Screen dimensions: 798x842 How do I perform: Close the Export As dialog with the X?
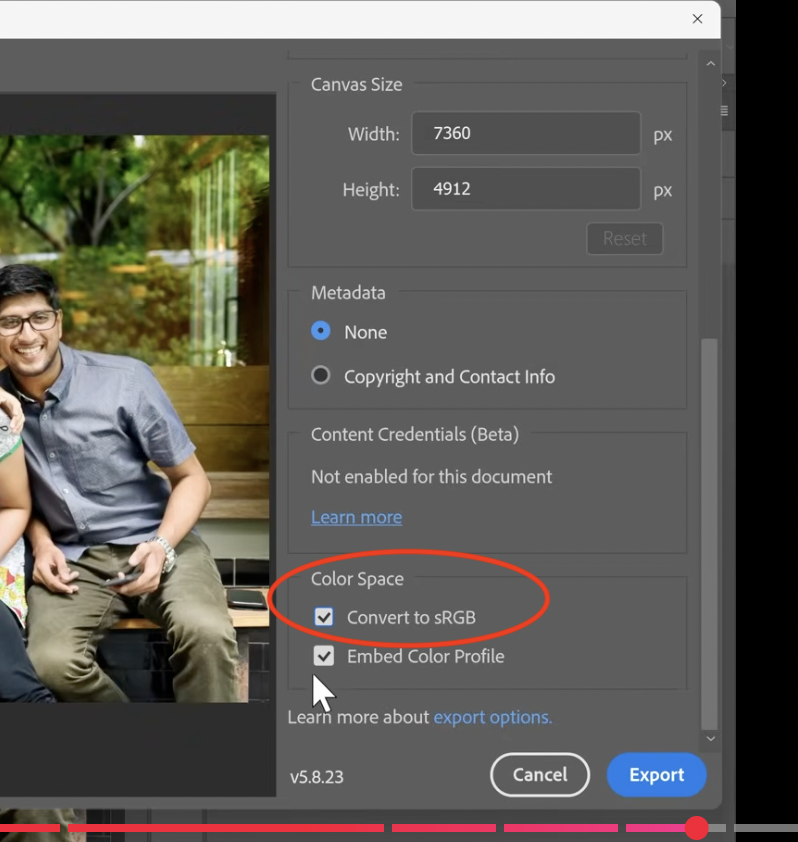697,19
